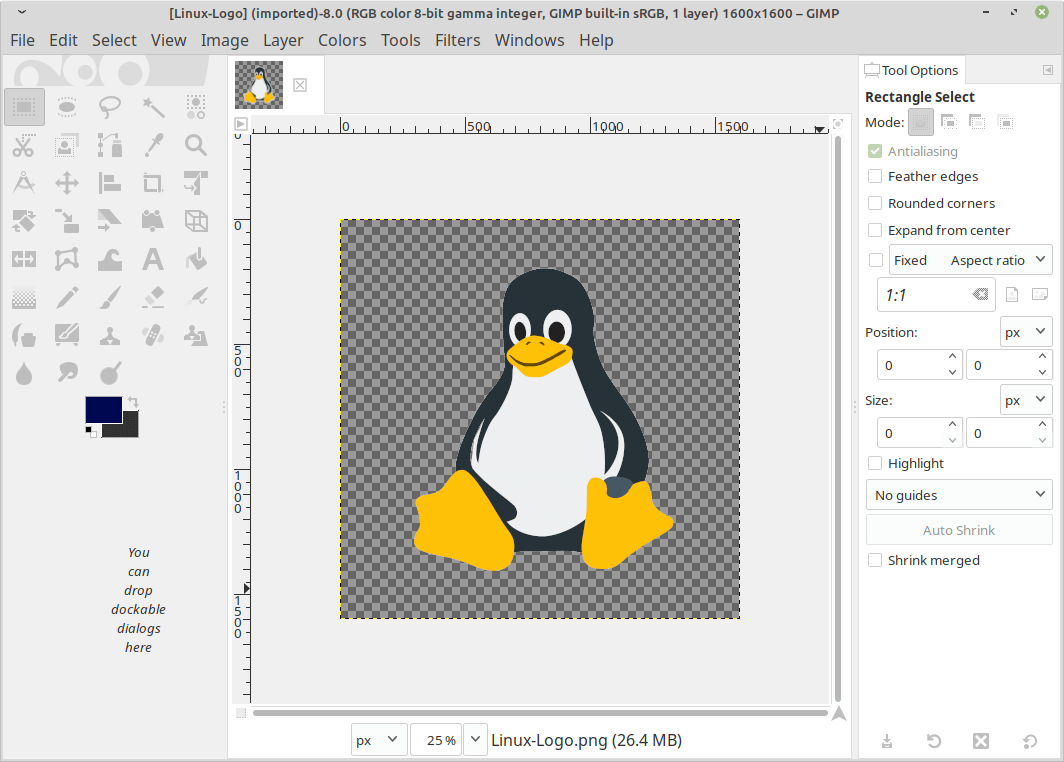This screenshot has height=762, width=1064.
Task: Enable the Feather edges checkbox
Action: tap(875, 176)
